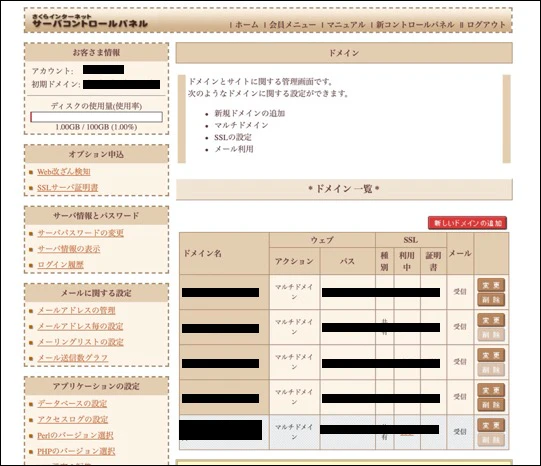Open メーリングリストの設定
541x466 pixels.
click(x=80, y=342)
